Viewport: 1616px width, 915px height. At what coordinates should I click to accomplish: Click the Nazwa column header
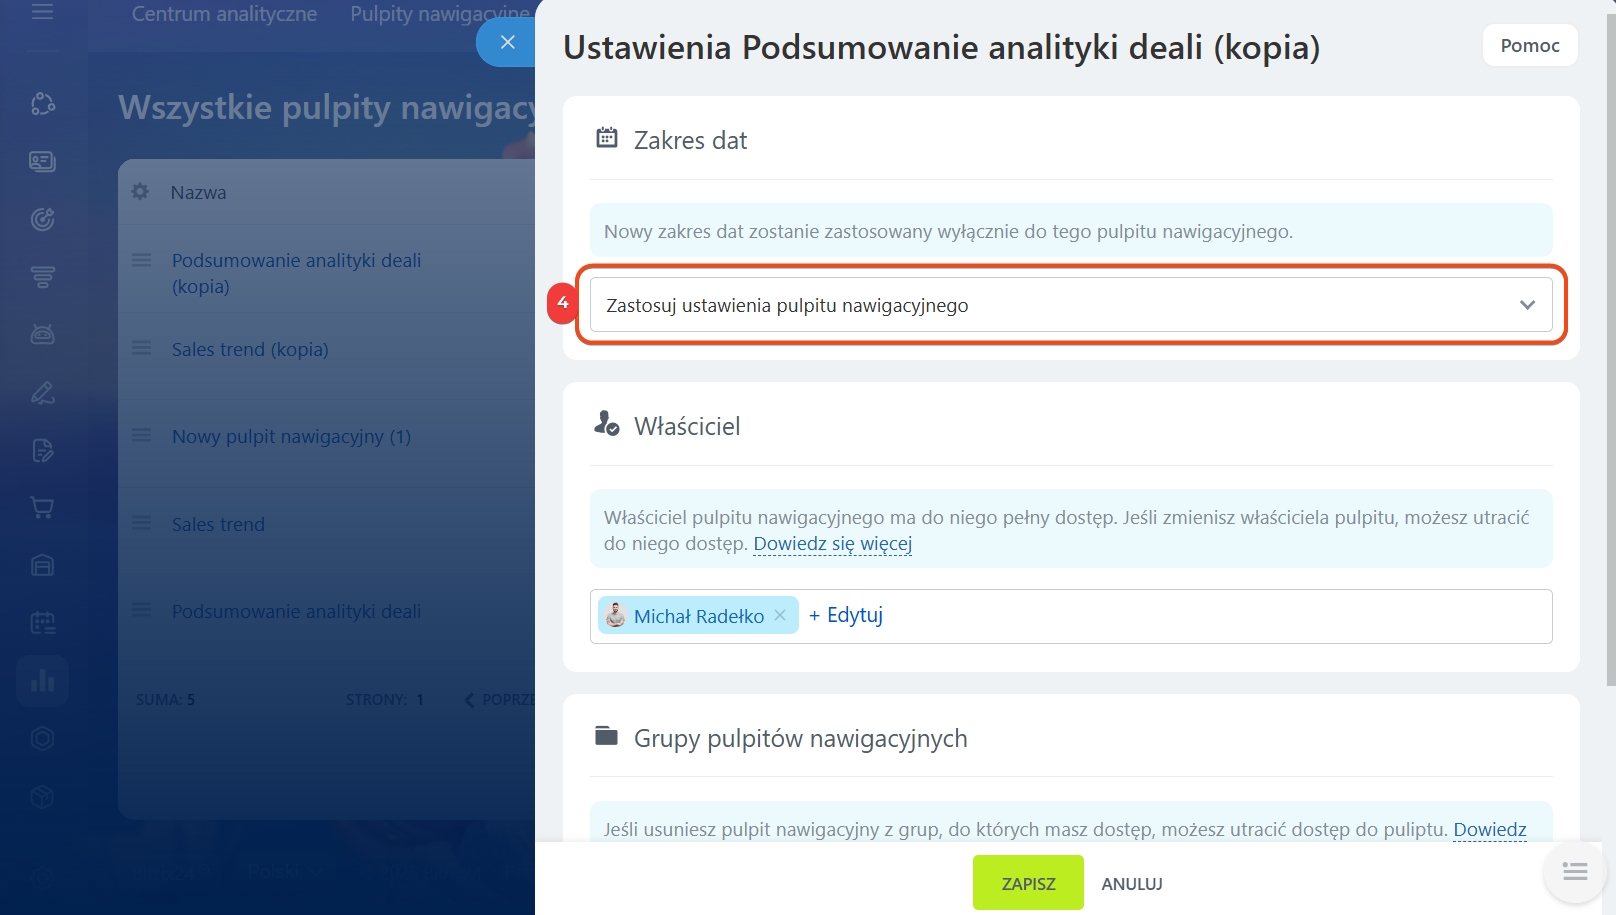pyautogui.click(x=198, y=192)
